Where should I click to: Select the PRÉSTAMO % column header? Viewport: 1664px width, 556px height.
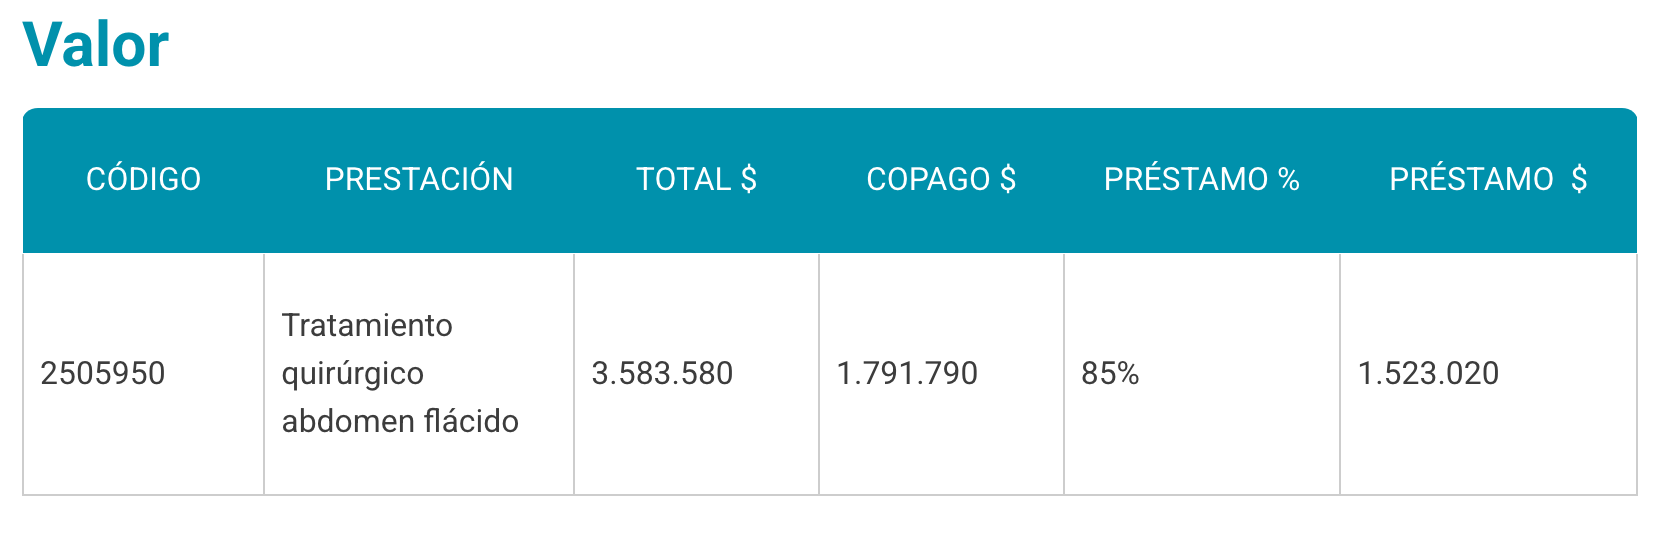1202,179
